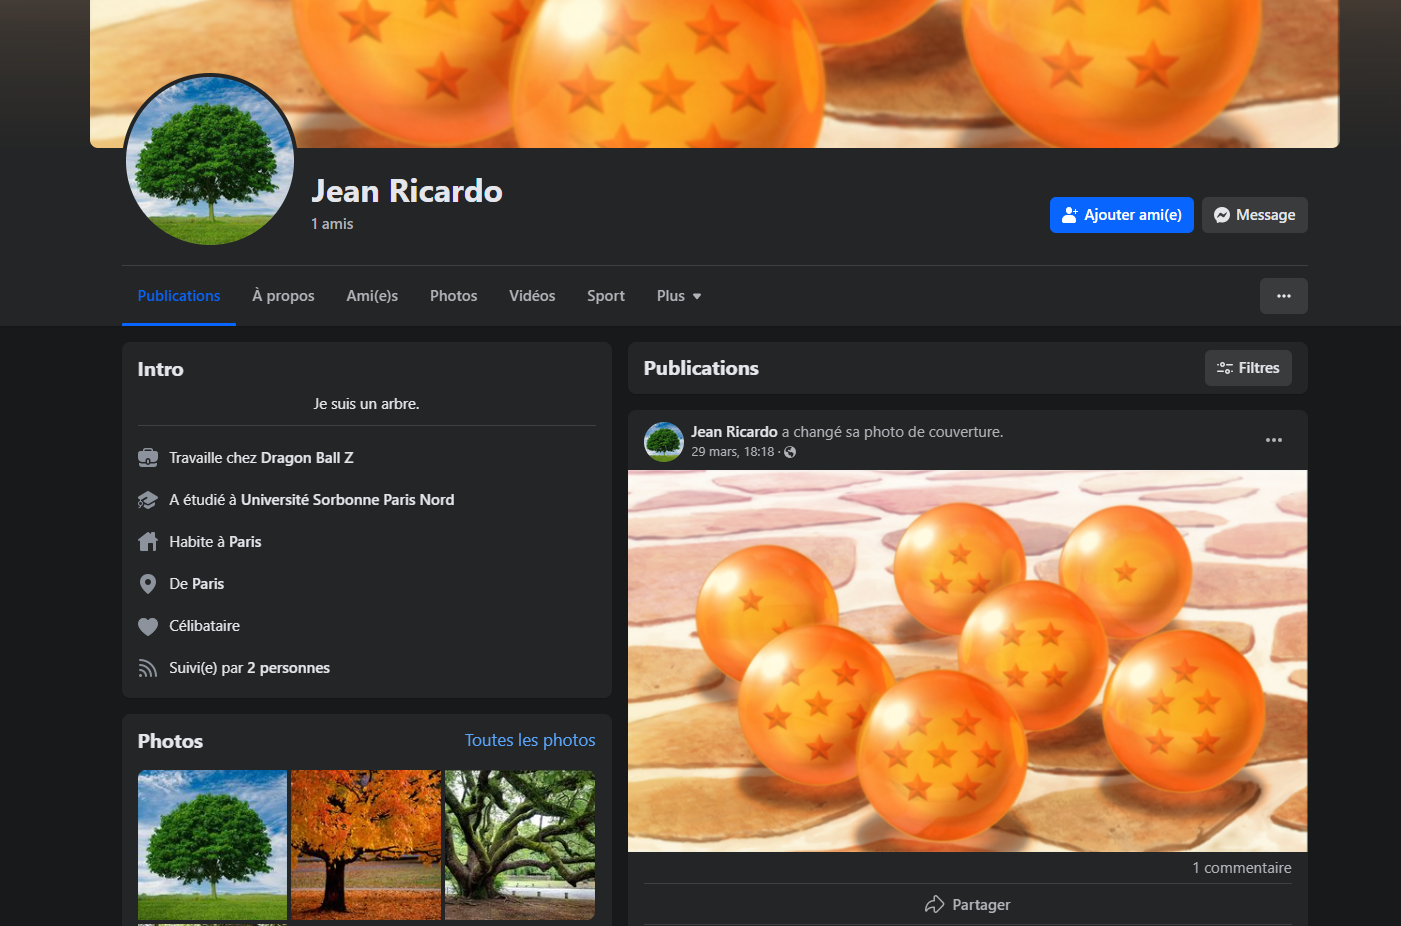Open the Toutes les photos link

pos(530,740)
